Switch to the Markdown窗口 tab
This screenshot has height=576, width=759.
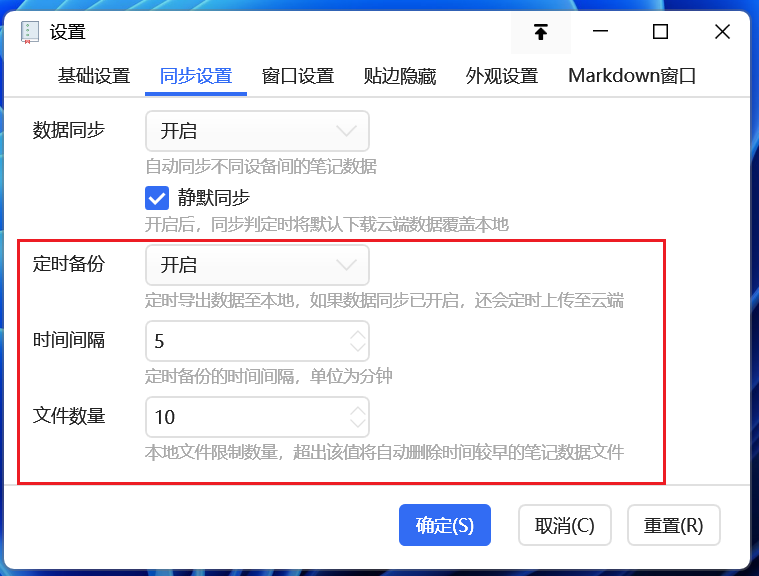coord(632,76)
